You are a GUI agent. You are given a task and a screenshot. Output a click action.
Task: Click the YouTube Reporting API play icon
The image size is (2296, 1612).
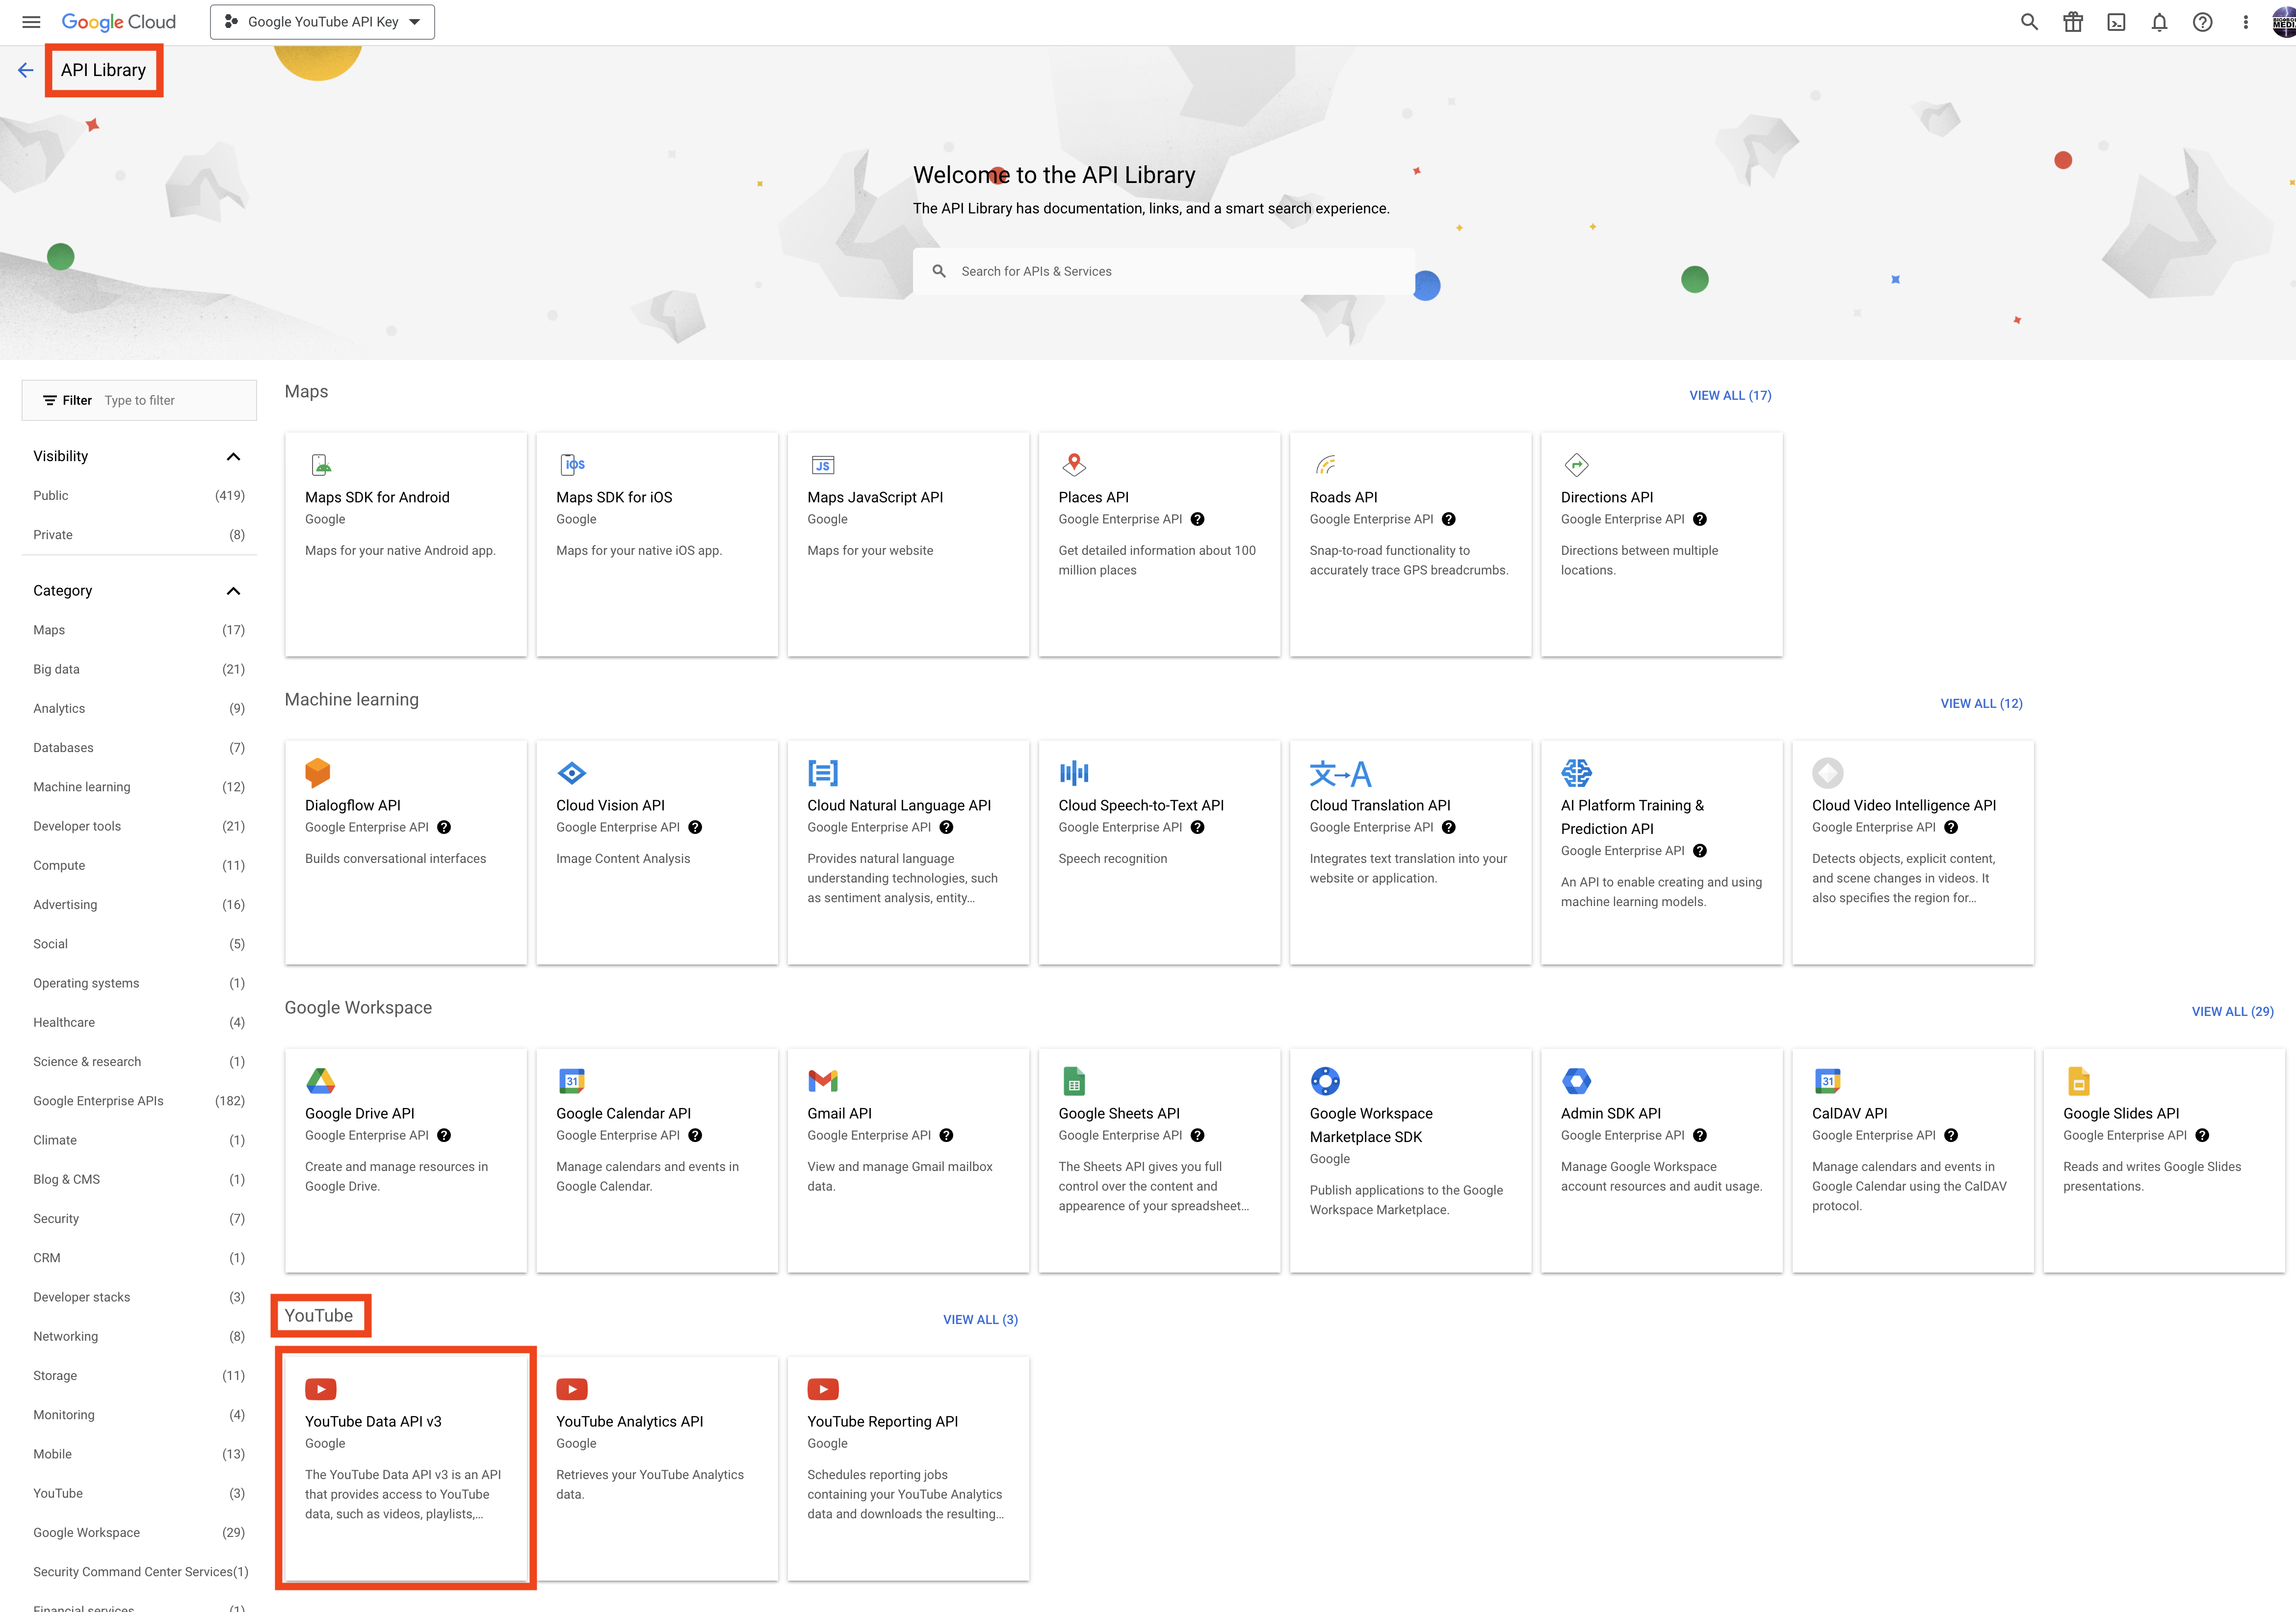(x=823, y=1389)
